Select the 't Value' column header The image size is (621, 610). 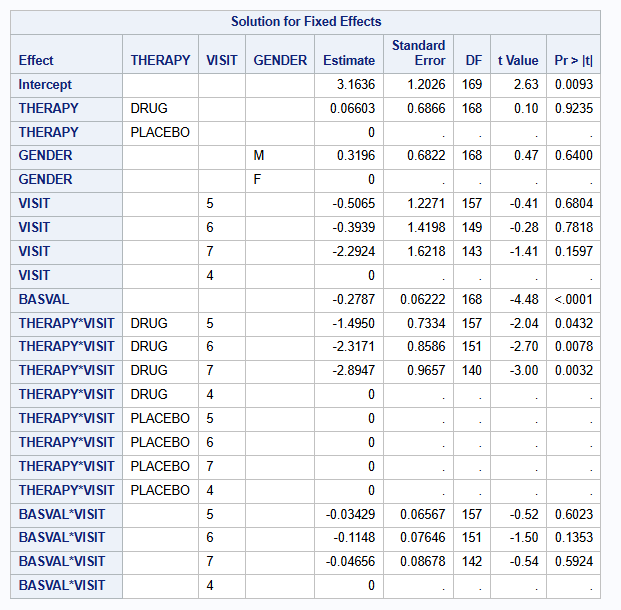(518, 61)
